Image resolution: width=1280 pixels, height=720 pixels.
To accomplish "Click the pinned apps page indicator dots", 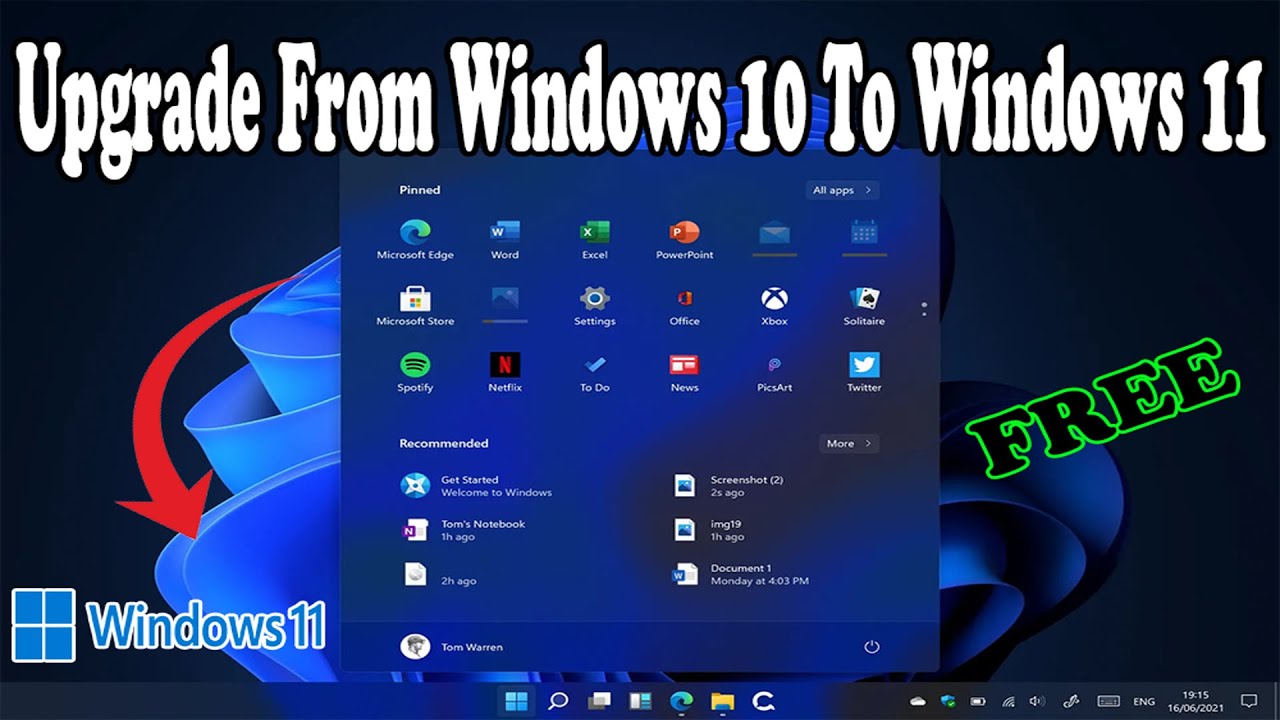I will pyautogui.click(x=924, y=308).
